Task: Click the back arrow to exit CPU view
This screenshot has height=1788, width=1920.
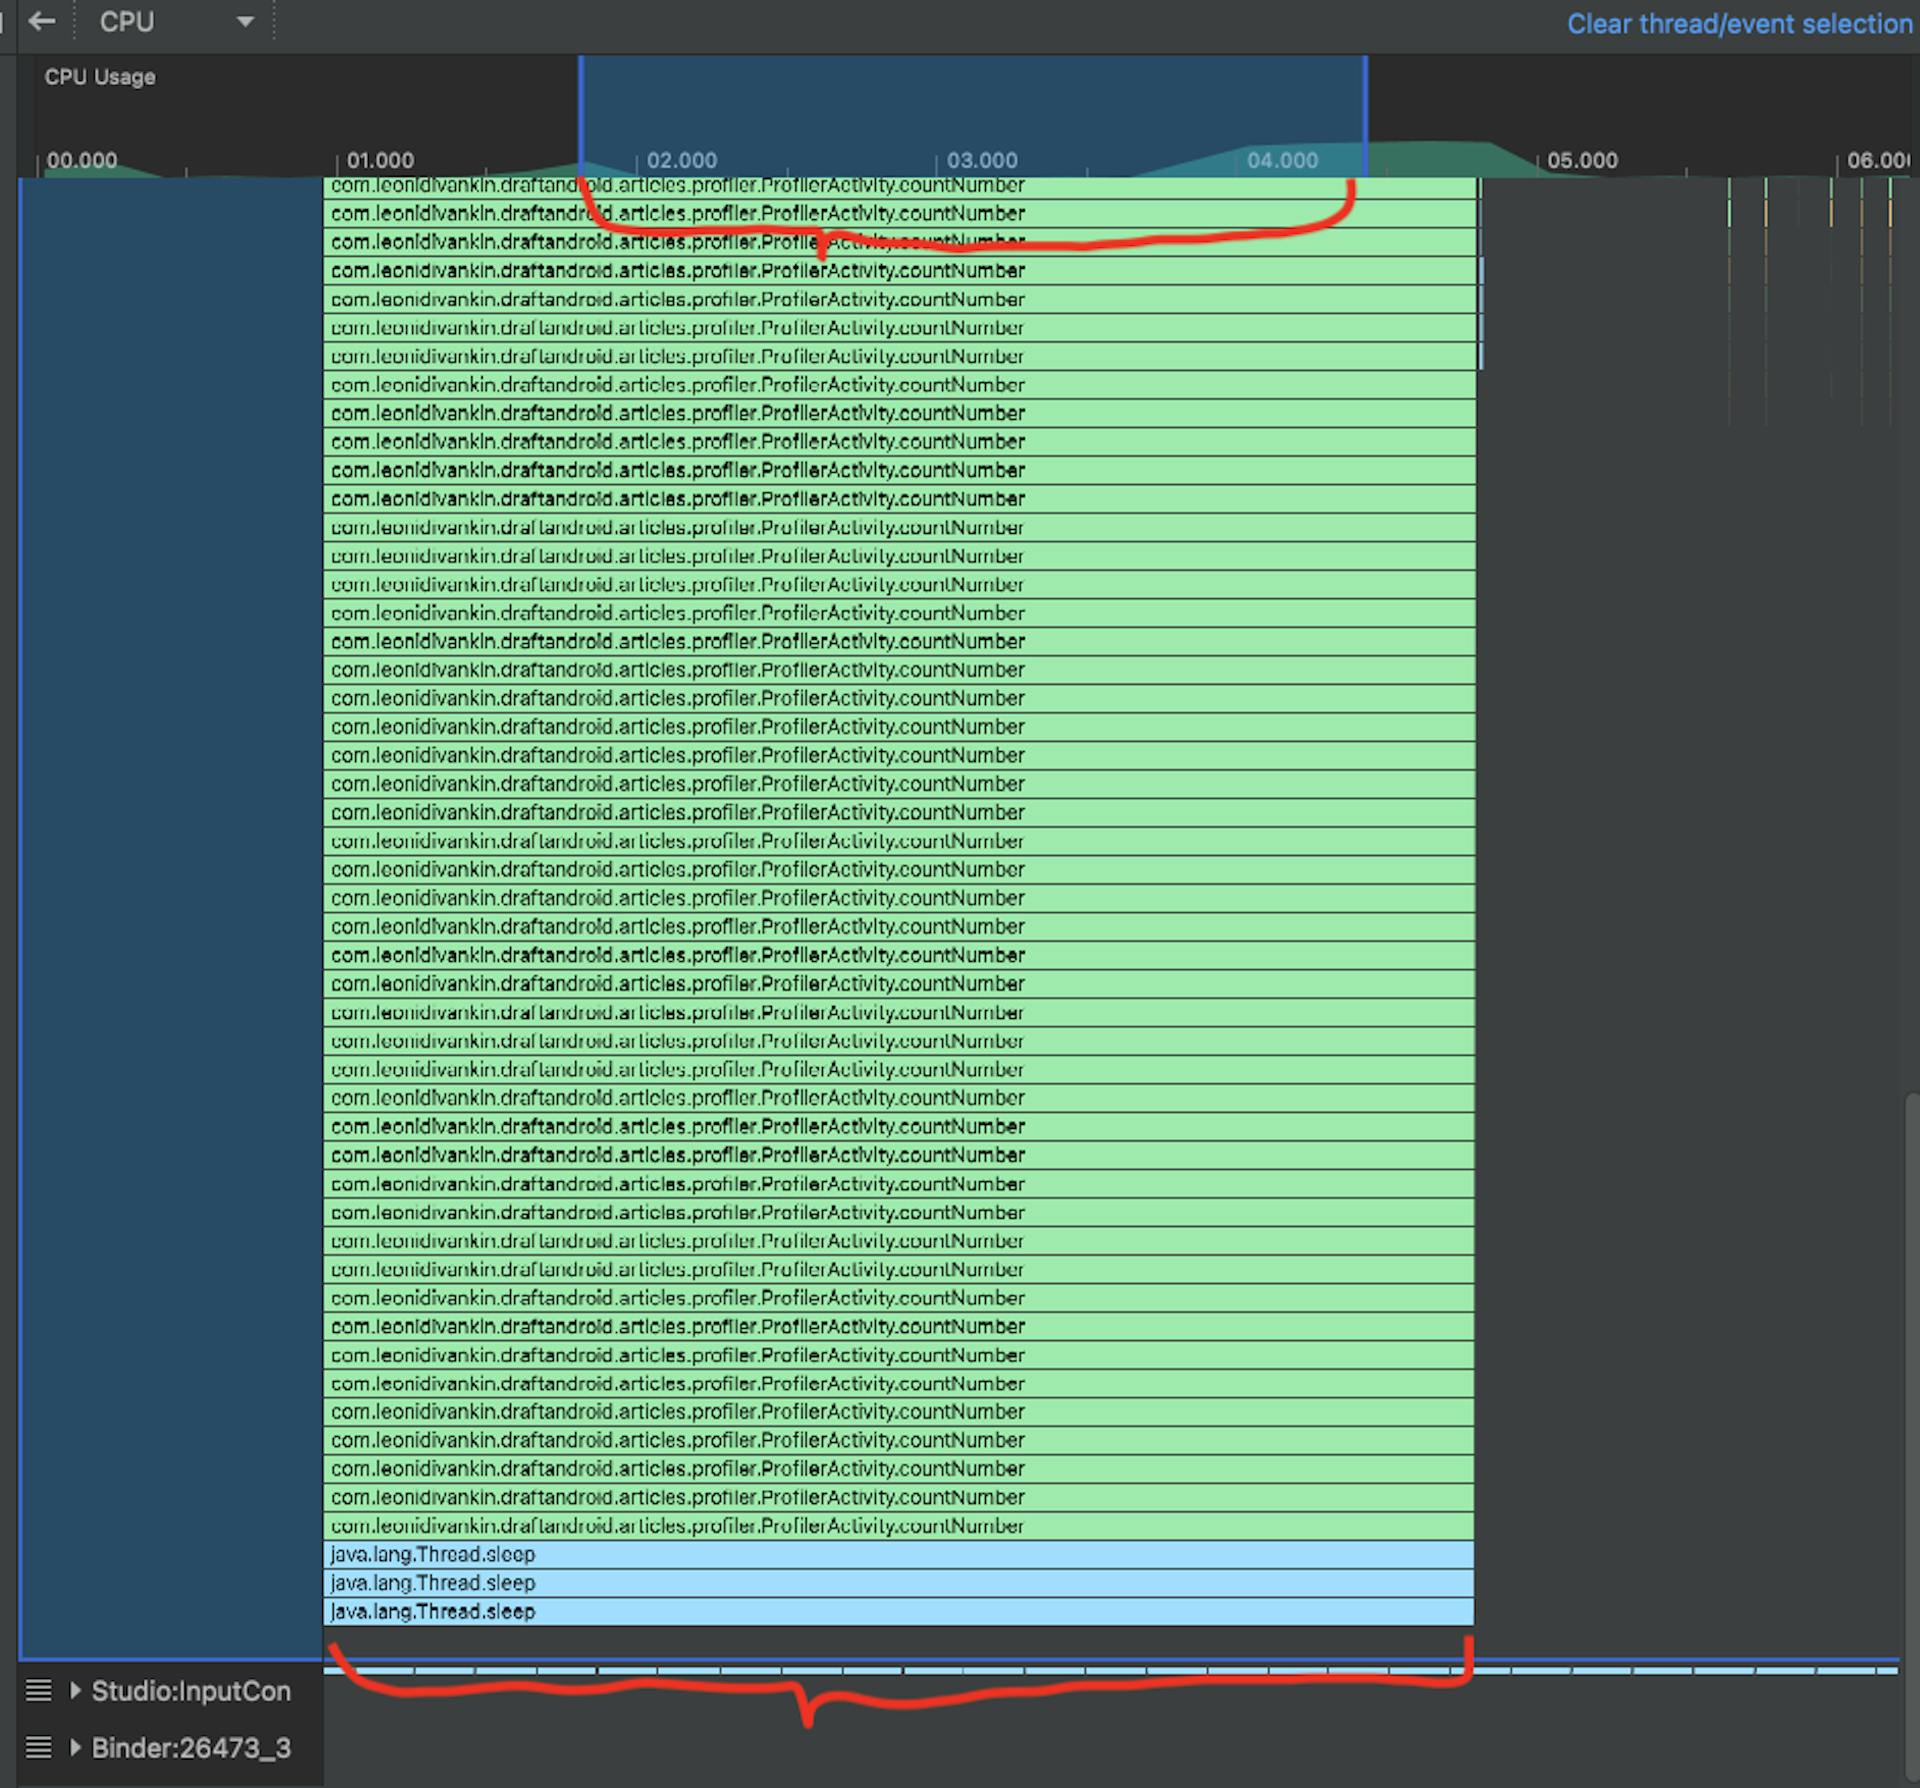Action: [x=43, y=22]
